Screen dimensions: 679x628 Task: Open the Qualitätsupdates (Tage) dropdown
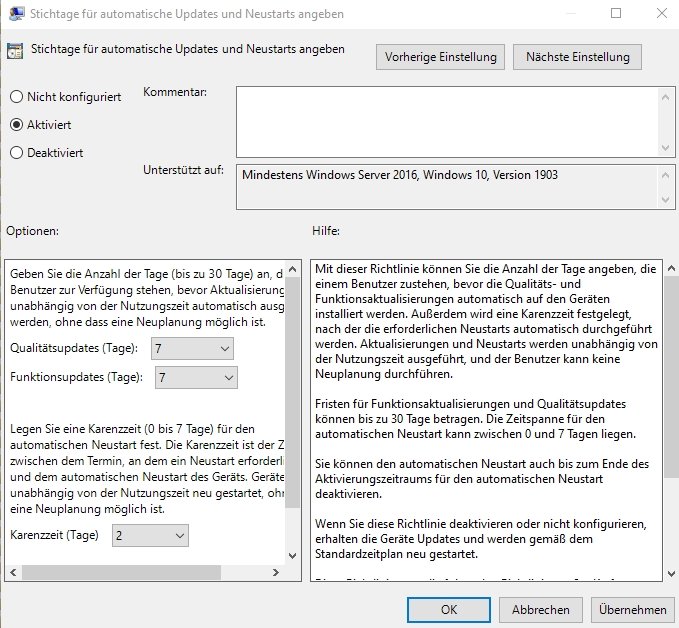(192, 349)
